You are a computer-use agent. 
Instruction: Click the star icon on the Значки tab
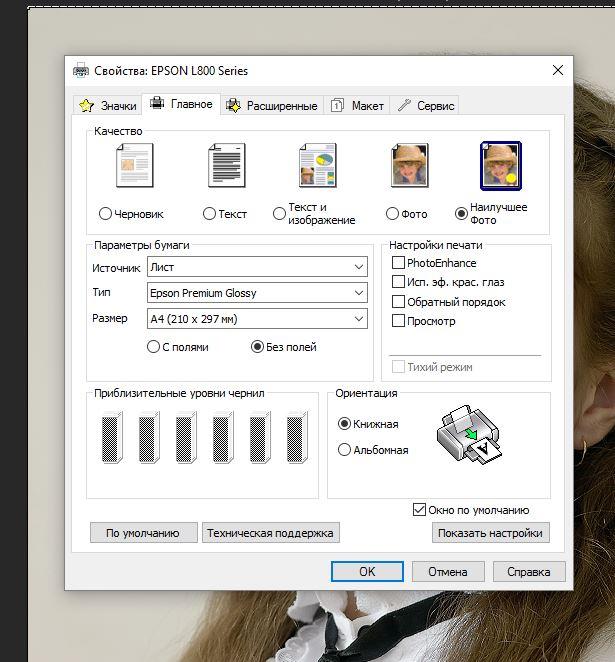tap(87, 106)
